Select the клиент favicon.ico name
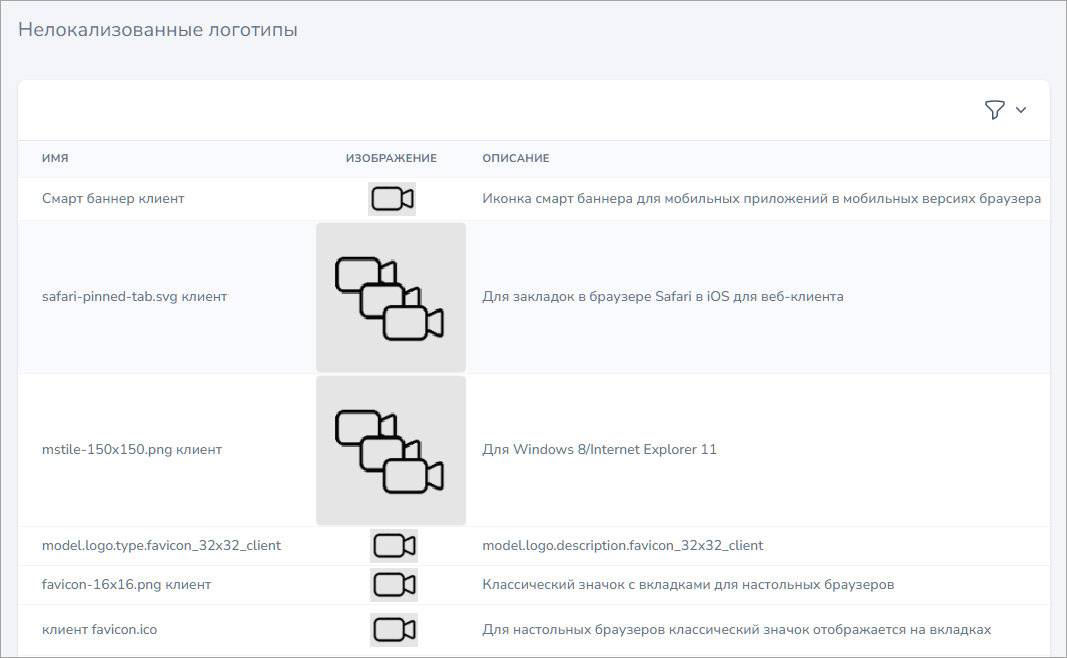 [99, 629]
